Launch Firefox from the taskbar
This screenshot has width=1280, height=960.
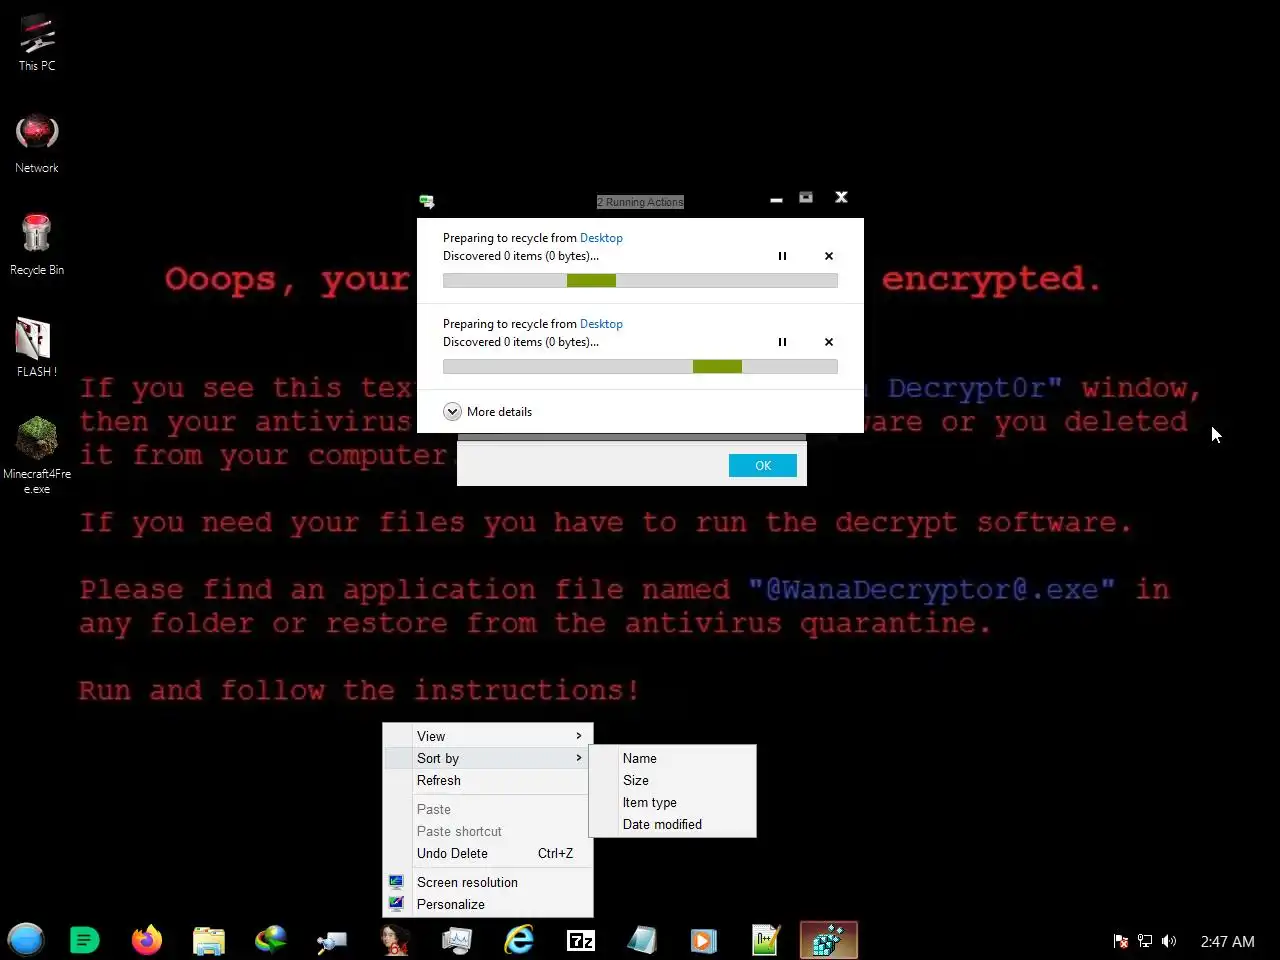[147, 940]
